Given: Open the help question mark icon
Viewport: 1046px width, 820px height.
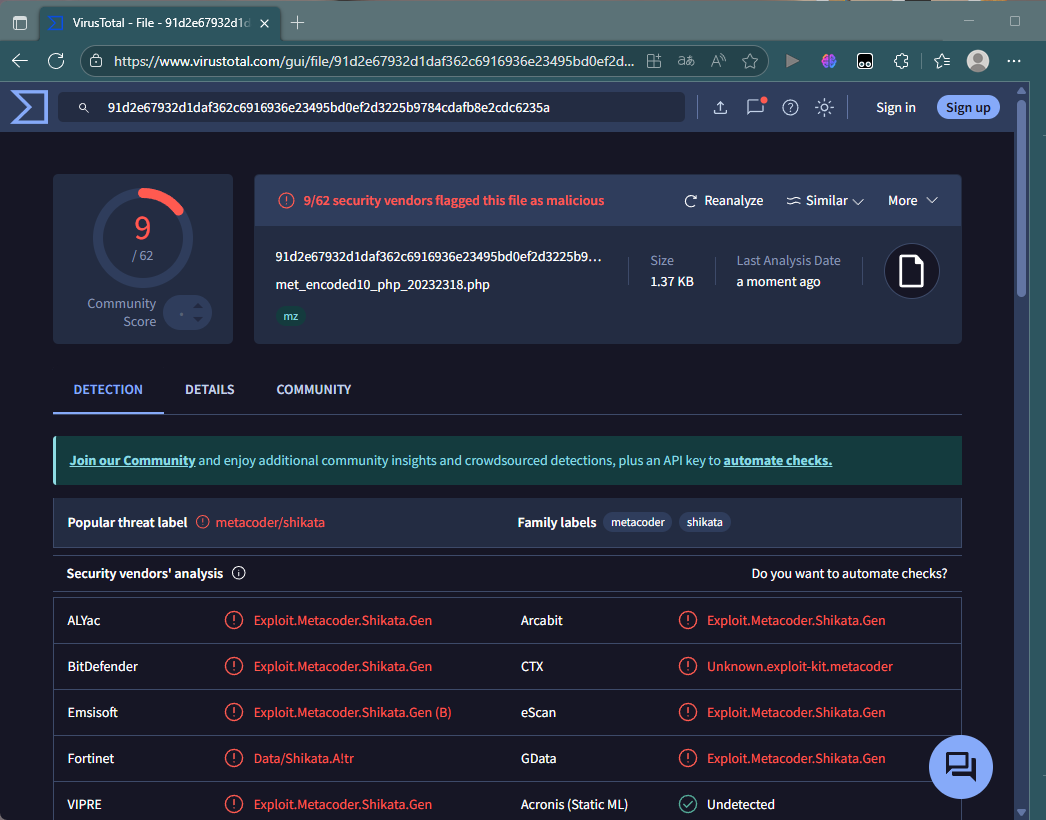Looking at the screenshot, I should [790, 107].
